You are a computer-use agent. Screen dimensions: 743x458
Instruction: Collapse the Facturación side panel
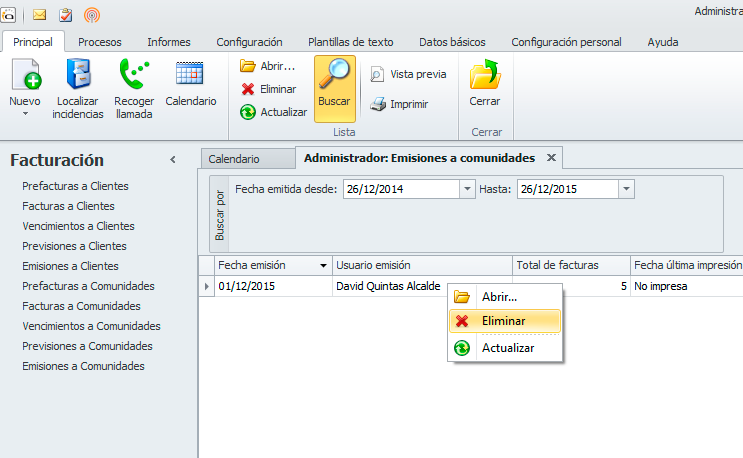pos(173,160)
